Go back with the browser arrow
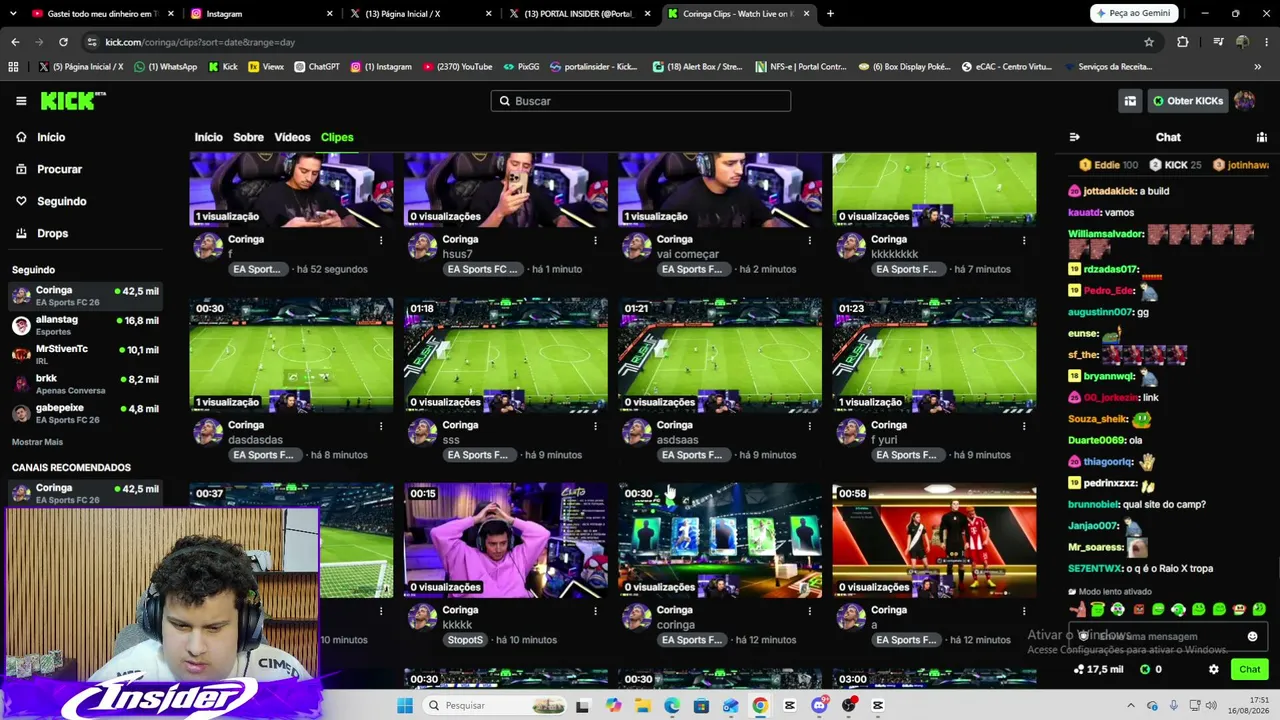 15,42
